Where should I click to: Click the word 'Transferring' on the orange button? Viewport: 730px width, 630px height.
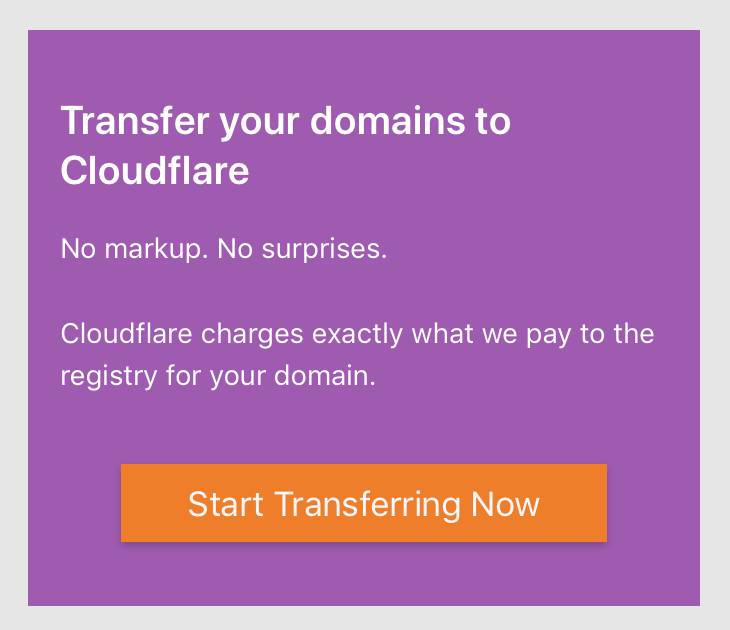click(367, 505)
